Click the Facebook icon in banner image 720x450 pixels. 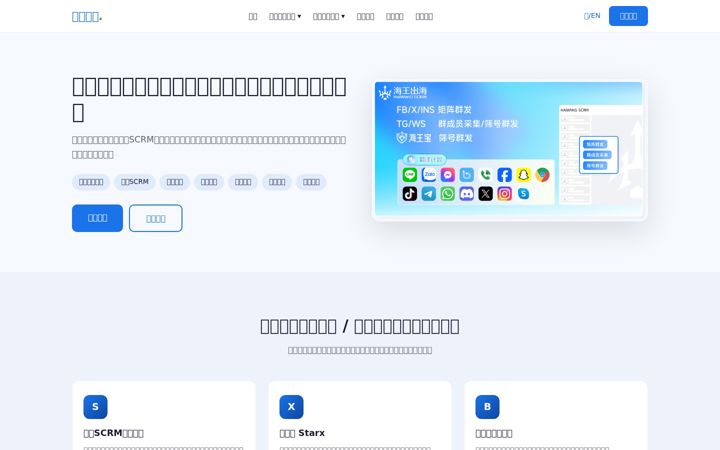tap(504, 175)
